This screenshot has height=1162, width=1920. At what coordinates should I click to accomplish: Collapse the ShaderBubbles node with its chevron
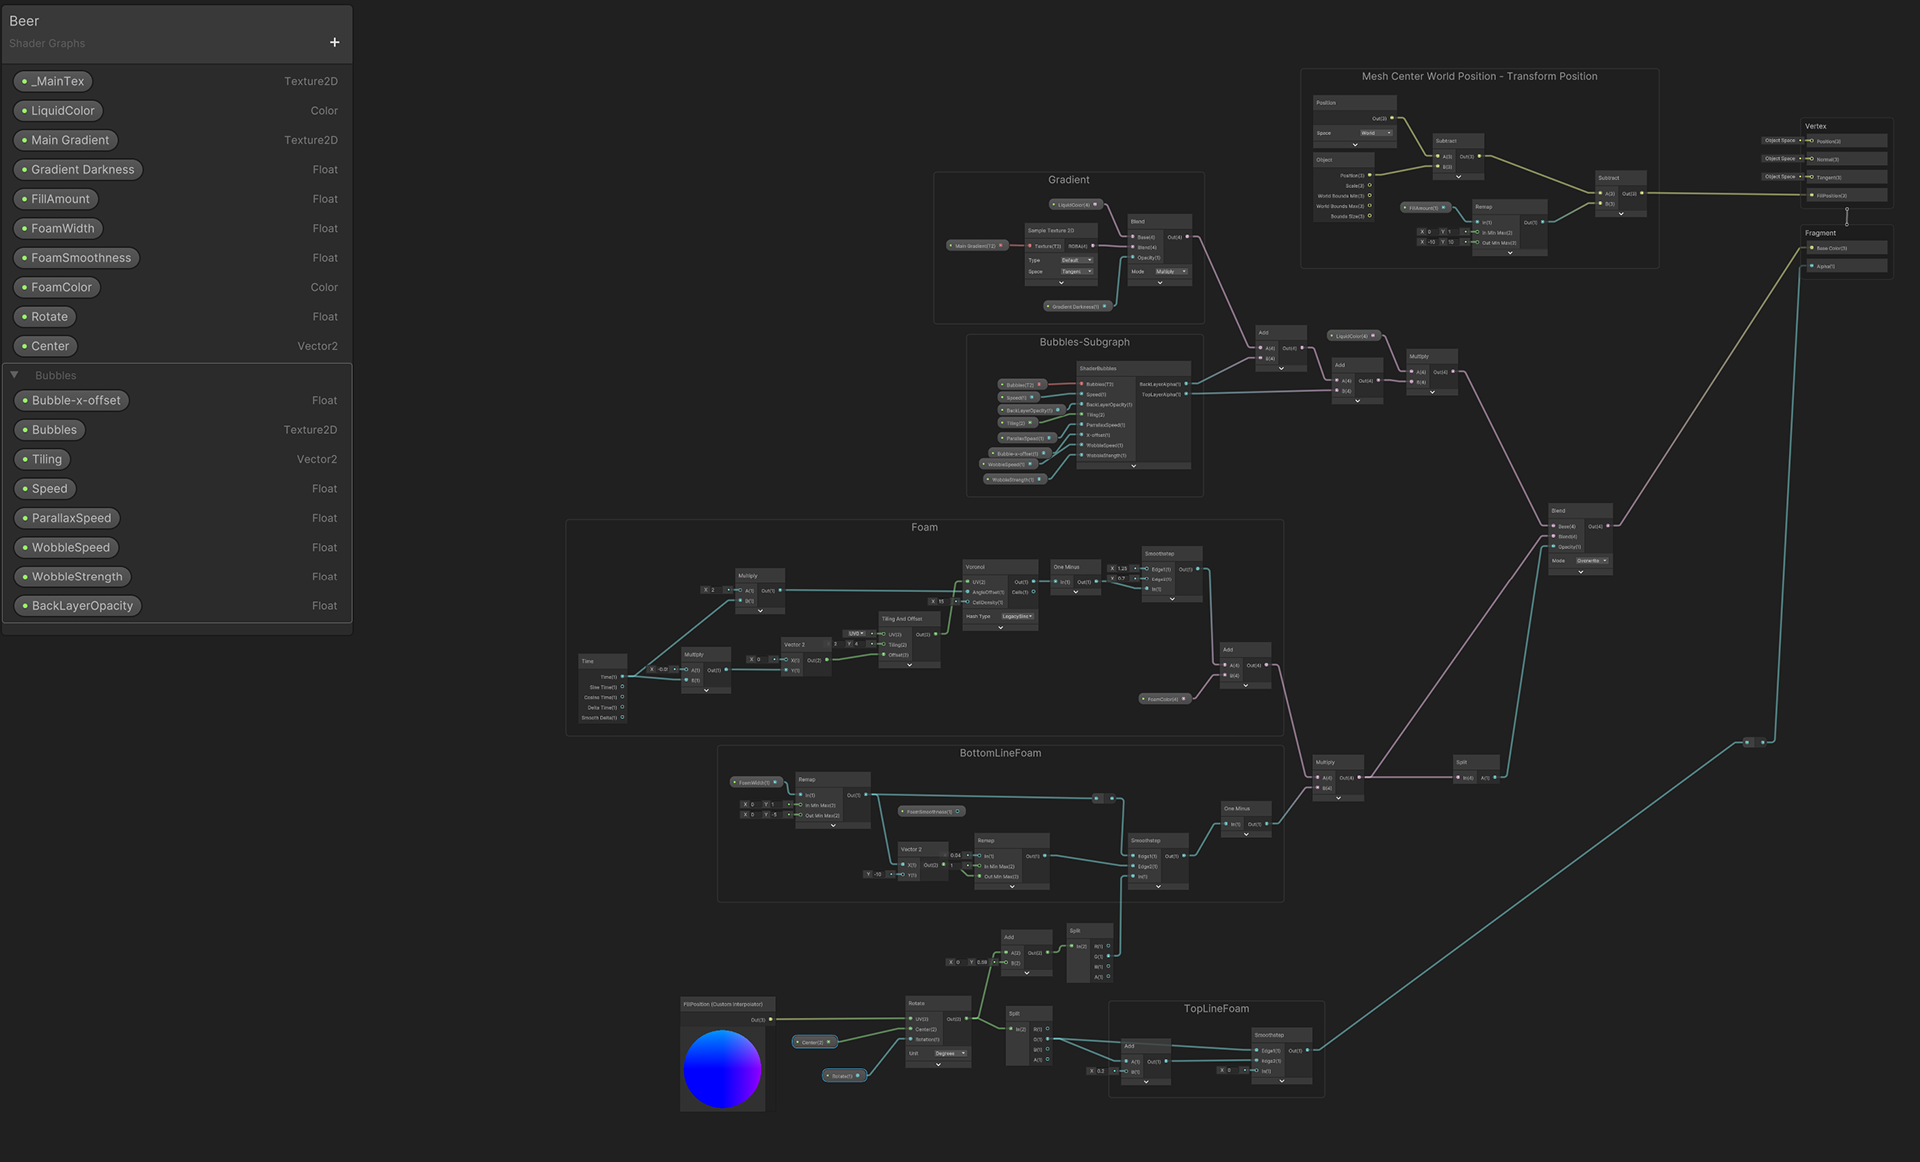pyautogui.click(x=1133, y=466)
